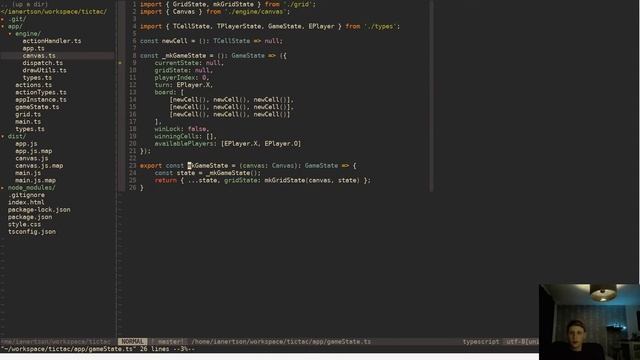Click 'availablePlayers' property name
The image size is (640, 360).
tap(184, 144)
